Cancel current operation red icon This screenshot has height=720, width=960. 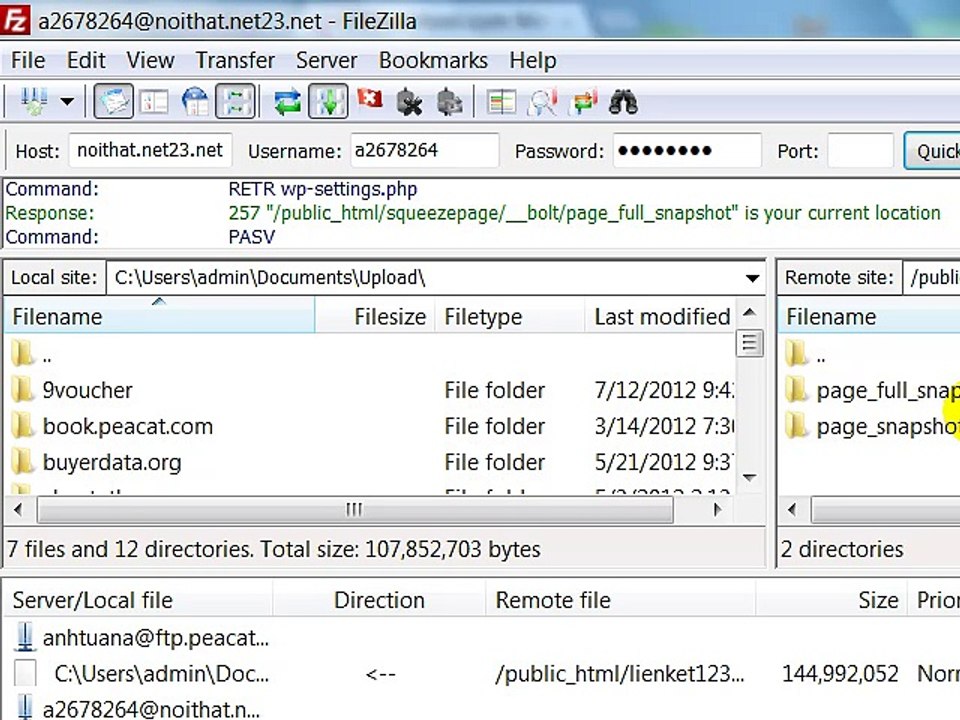pyautogui.click(x=370, y=99)
